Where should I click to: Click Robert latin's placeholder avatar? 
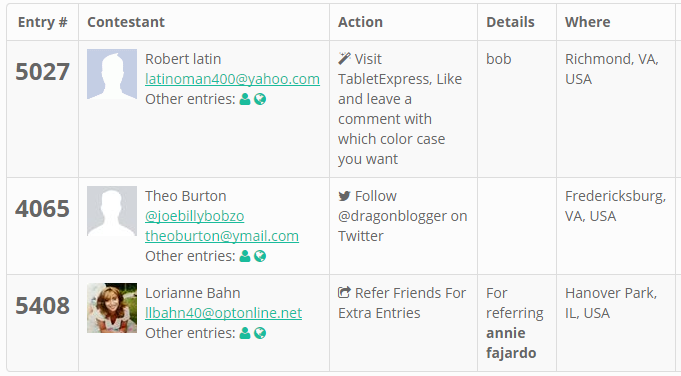[x=112, y=74]
